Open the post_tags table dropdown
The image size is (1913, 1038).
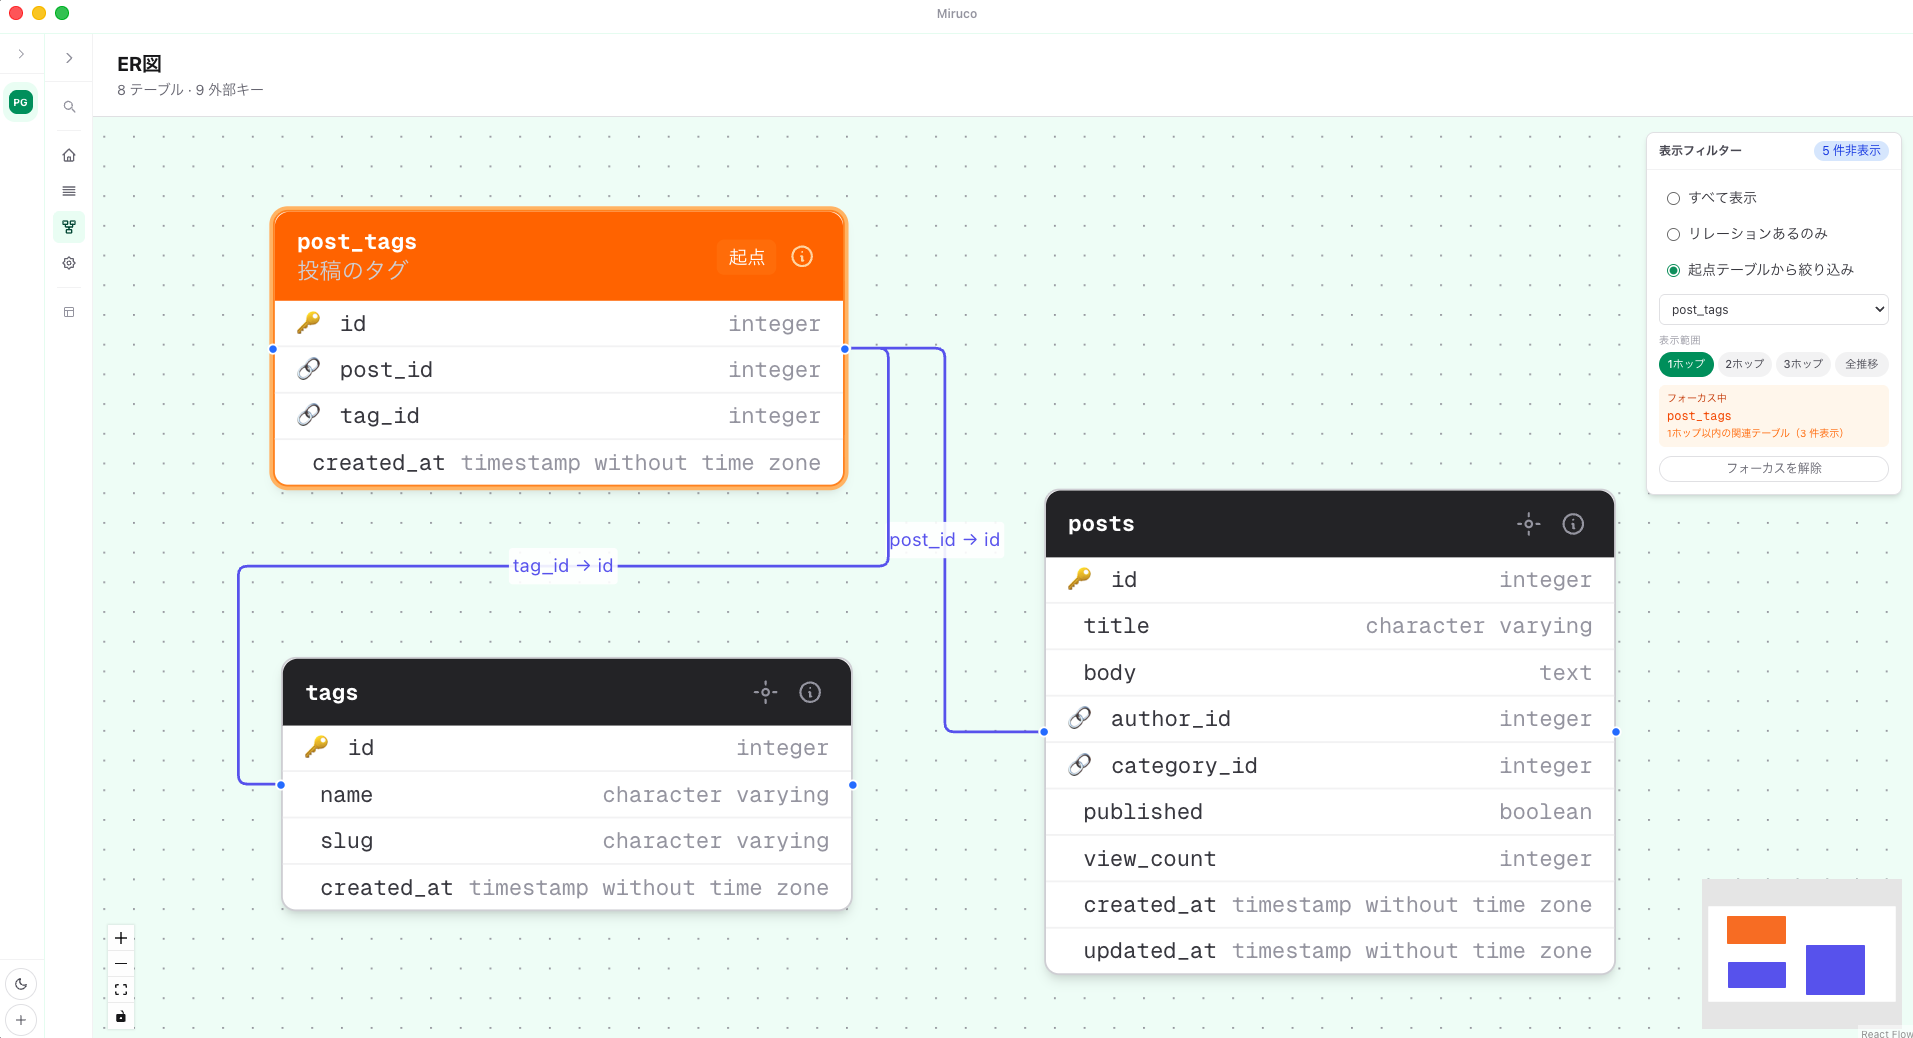point(1773,310)
